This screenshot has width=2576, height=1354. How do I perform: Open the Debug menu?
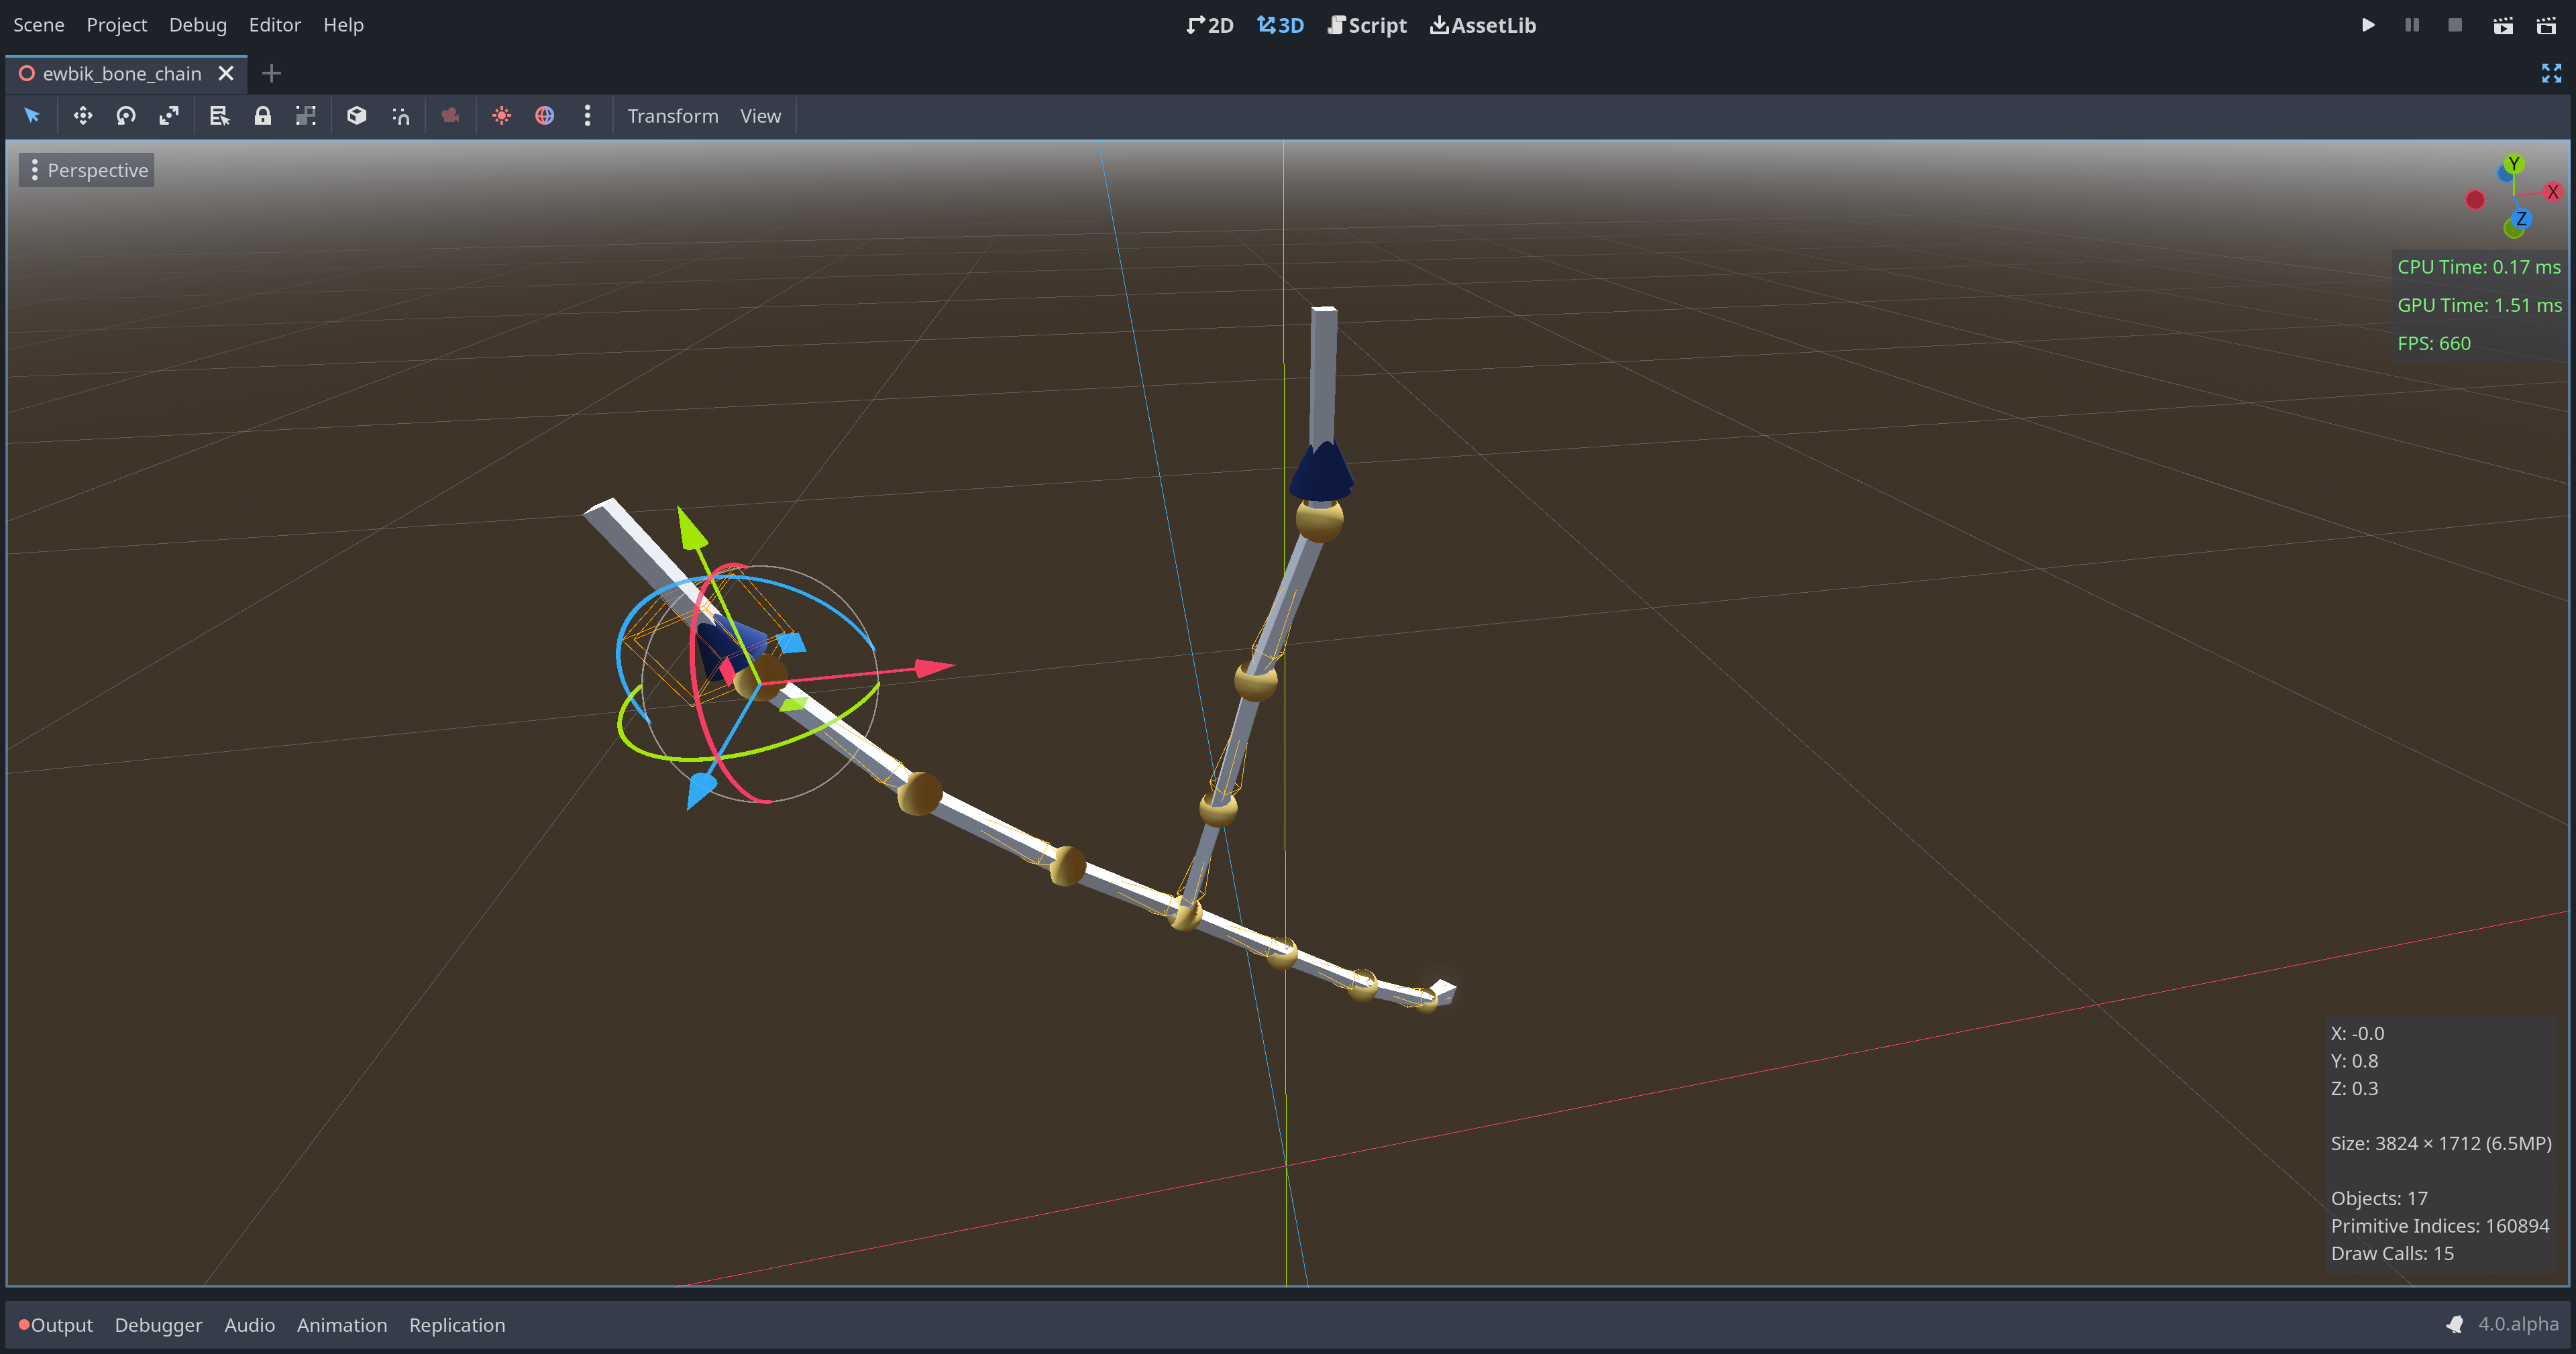[x=198, y=25]
